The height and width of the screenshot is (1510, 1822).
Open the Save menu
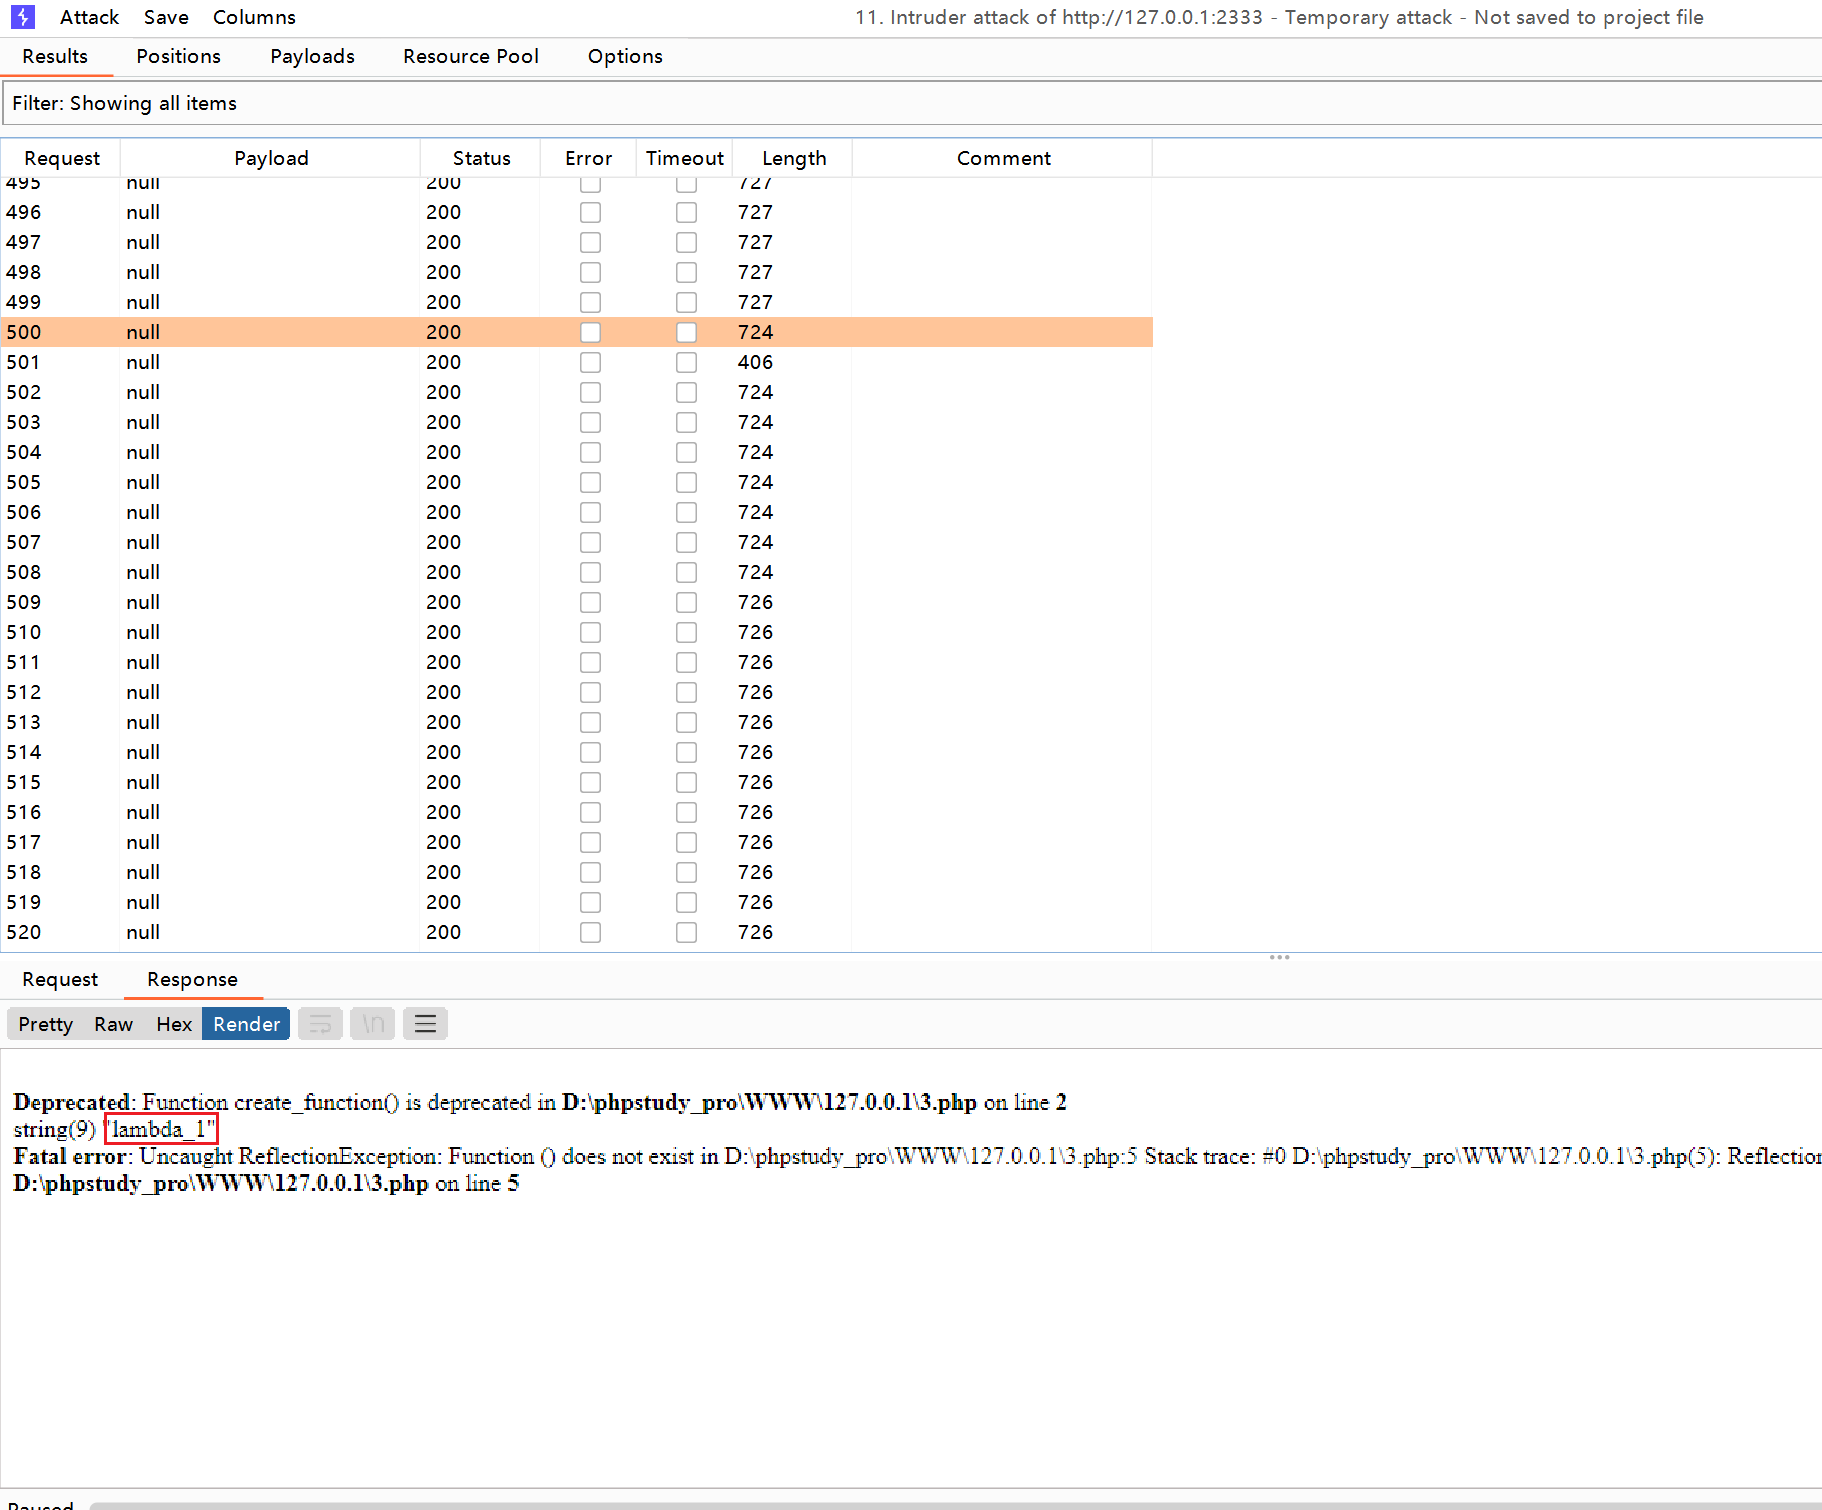(x=166, y=17)
